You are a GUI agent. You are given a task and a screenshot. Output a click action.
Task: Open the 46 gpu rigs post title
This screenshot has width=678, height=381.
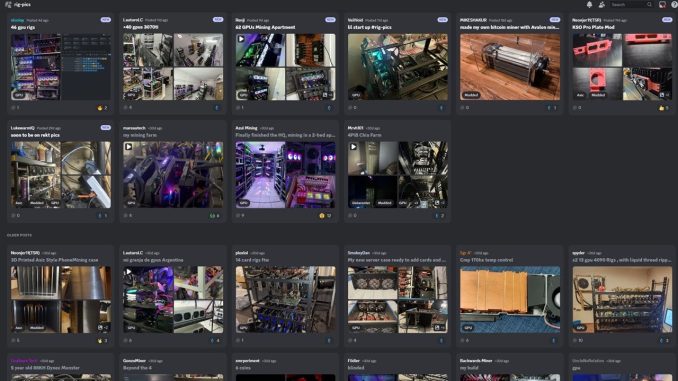(23, 27)
